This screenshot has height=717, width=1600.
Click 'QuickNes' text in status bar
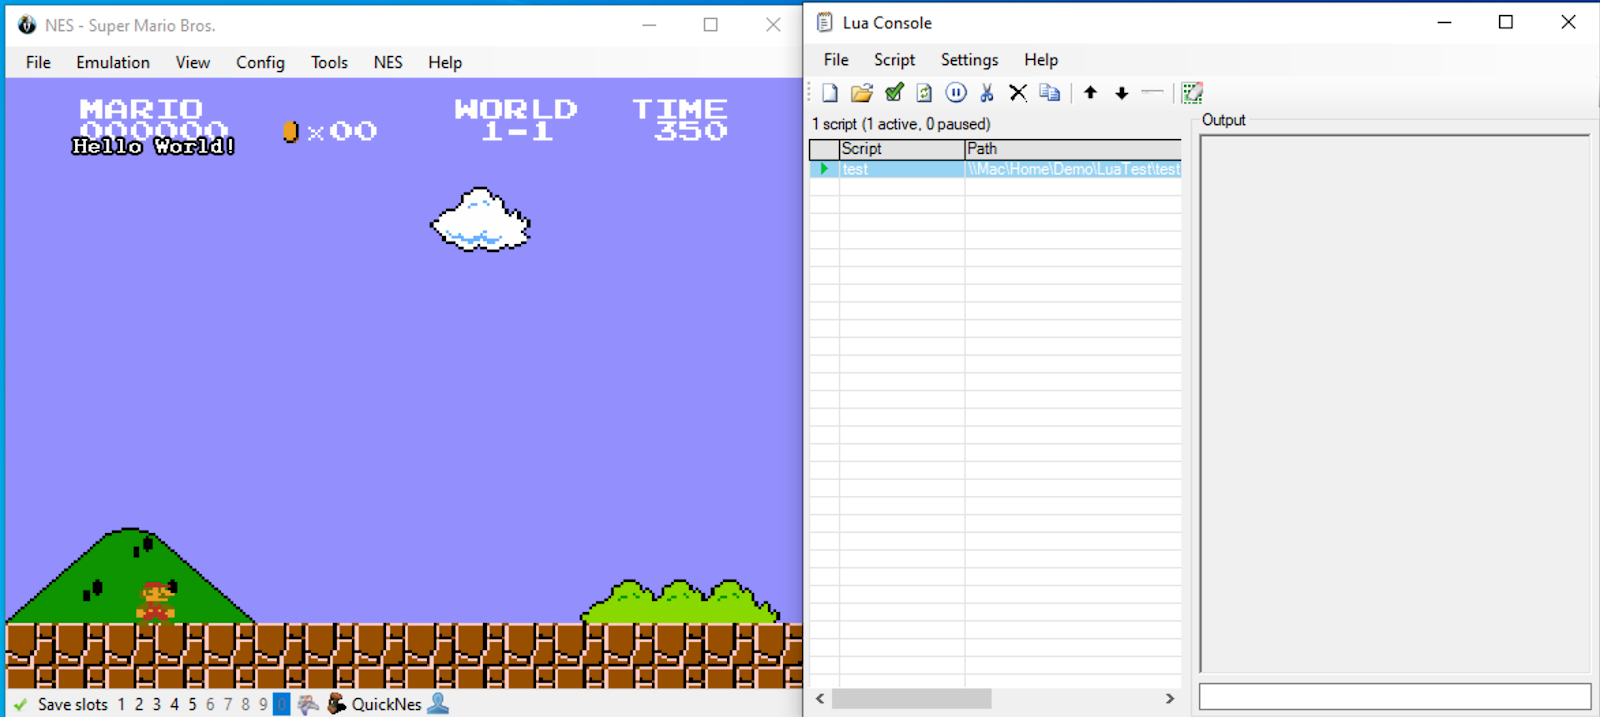point(386,704)
